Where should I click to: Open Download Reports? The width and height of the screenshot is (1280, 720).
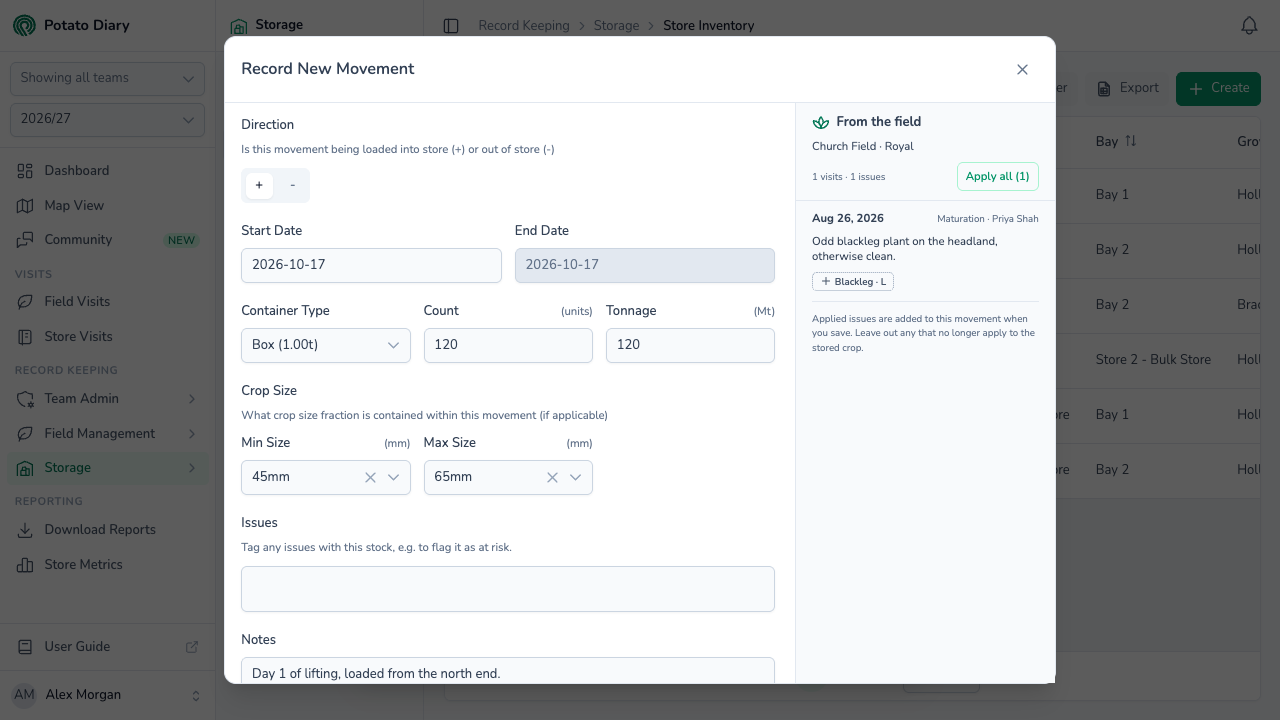[x=107, y=530]
